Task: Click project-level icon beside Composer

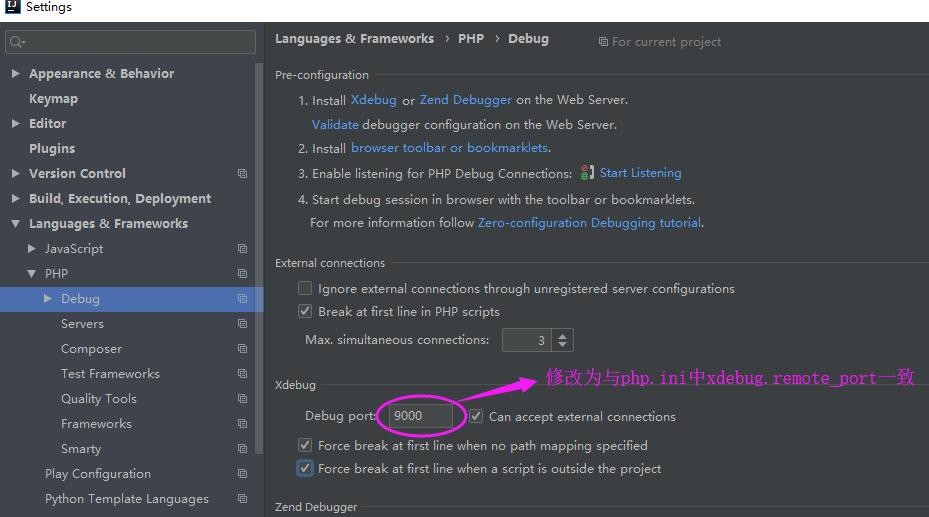Action: click(242, 349)
